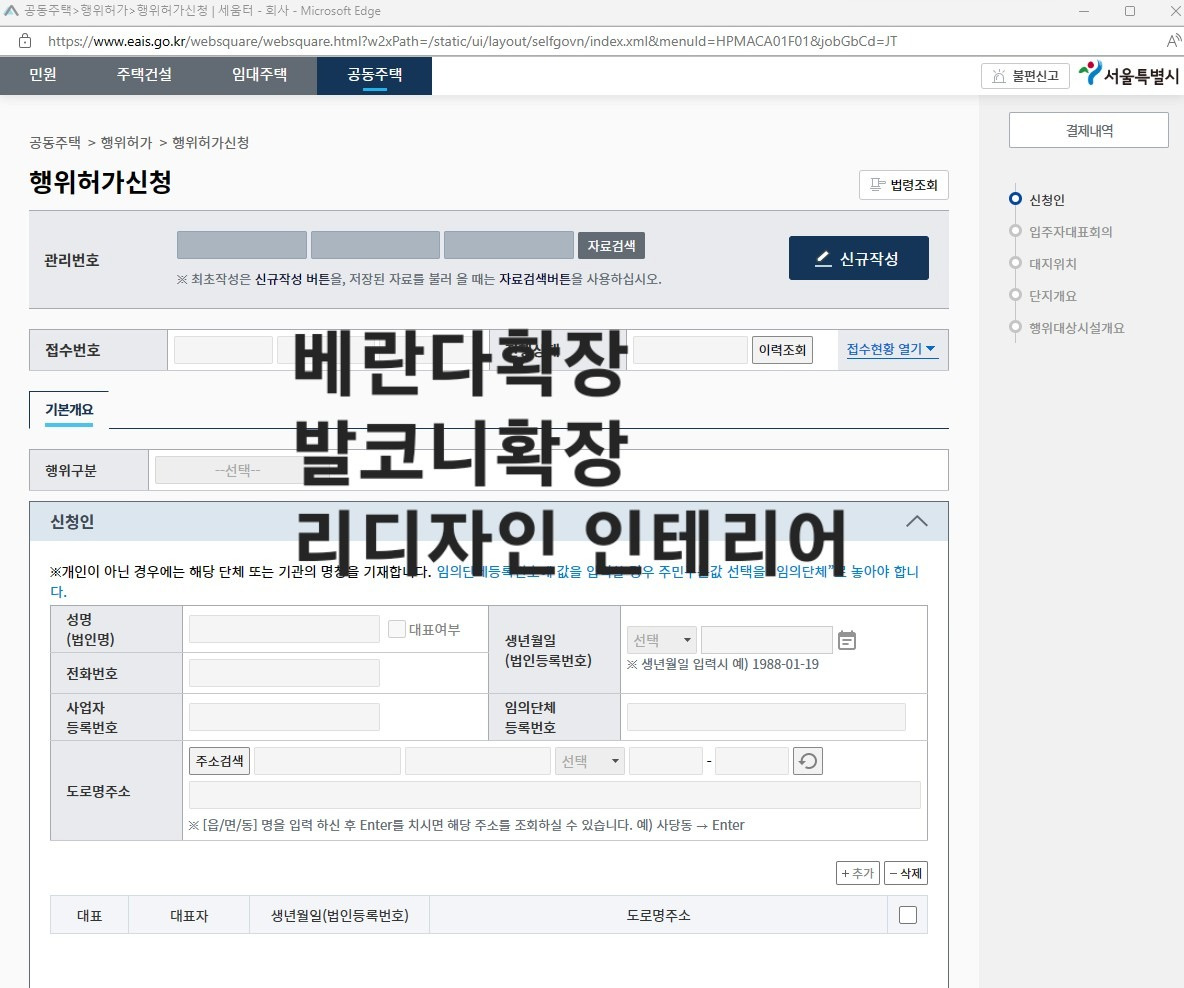The image size is (1184, 988).
Task: Click the 이력조회 button
Action: pos(782,350)
